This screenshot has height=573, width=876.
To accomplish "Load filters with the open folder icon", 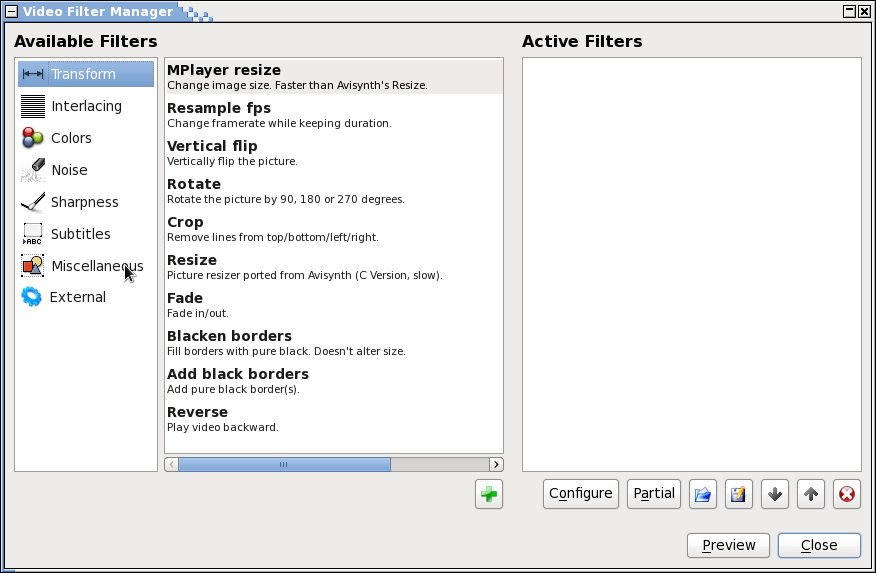I will tap(703, 494).
